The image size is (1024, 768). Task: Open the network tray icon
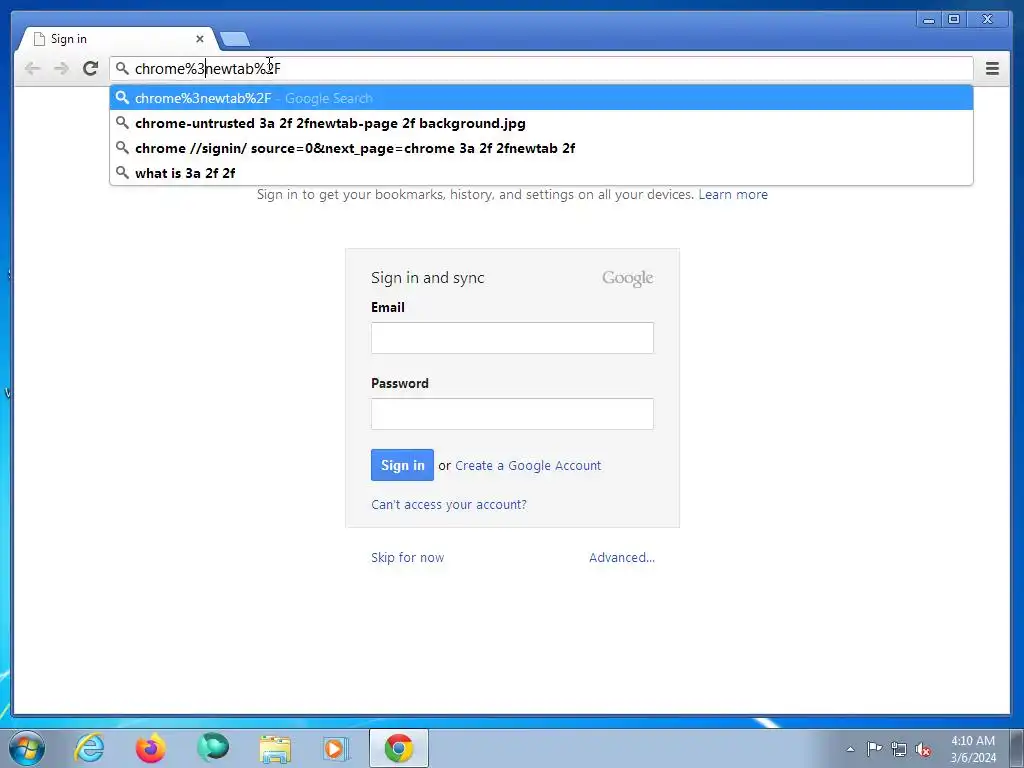pos(899,749)
